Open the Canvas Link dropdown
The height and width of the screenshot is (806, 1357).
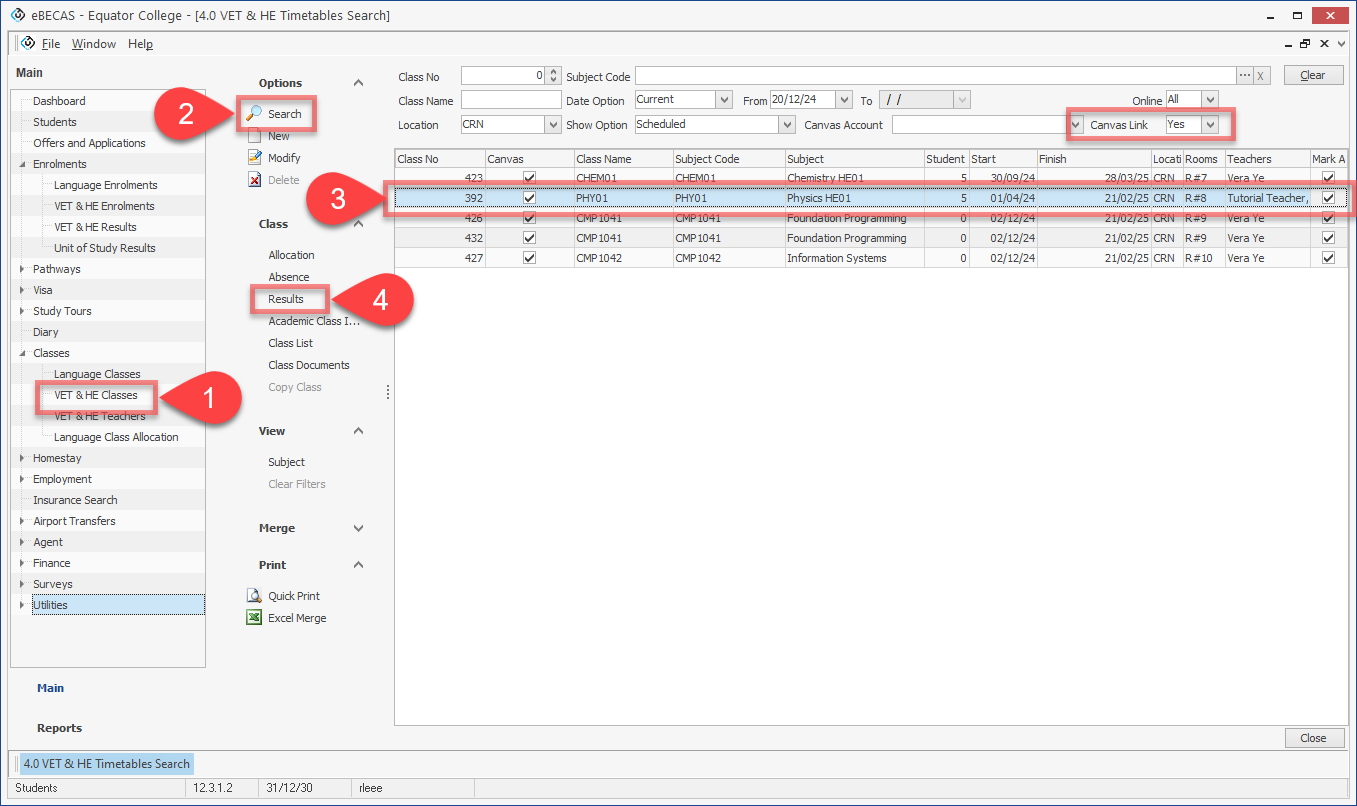[1210, 125]
